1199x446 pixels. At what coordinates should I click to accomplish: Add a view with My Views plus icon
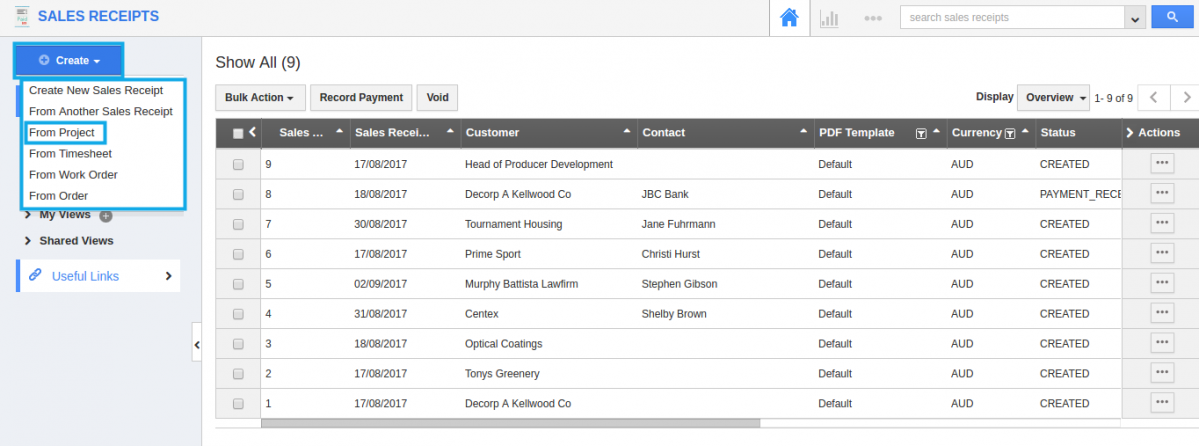[106, 216]
